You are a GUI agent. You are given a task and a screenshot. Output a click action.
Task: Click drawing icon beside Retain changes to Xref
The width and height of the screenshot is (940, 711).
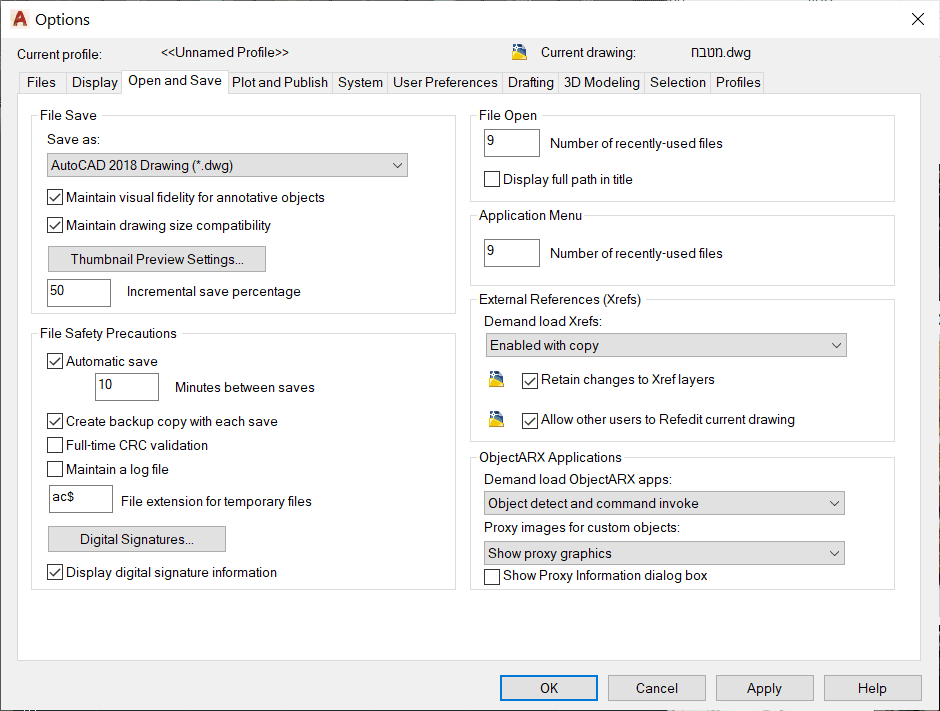point(497,380)
